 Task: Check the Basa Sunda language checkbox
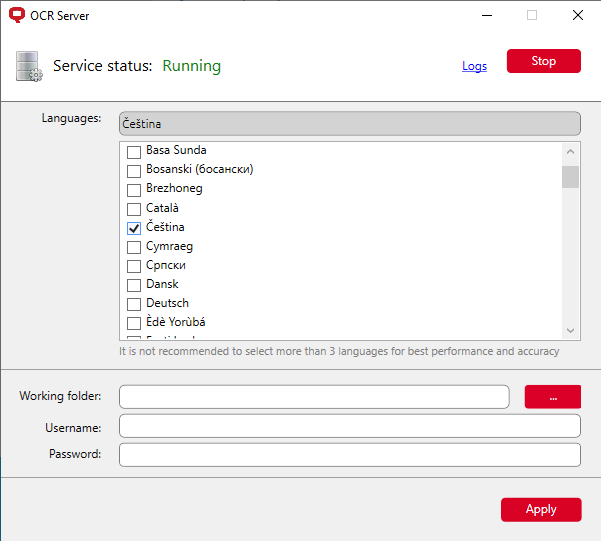tap(134, 152)
